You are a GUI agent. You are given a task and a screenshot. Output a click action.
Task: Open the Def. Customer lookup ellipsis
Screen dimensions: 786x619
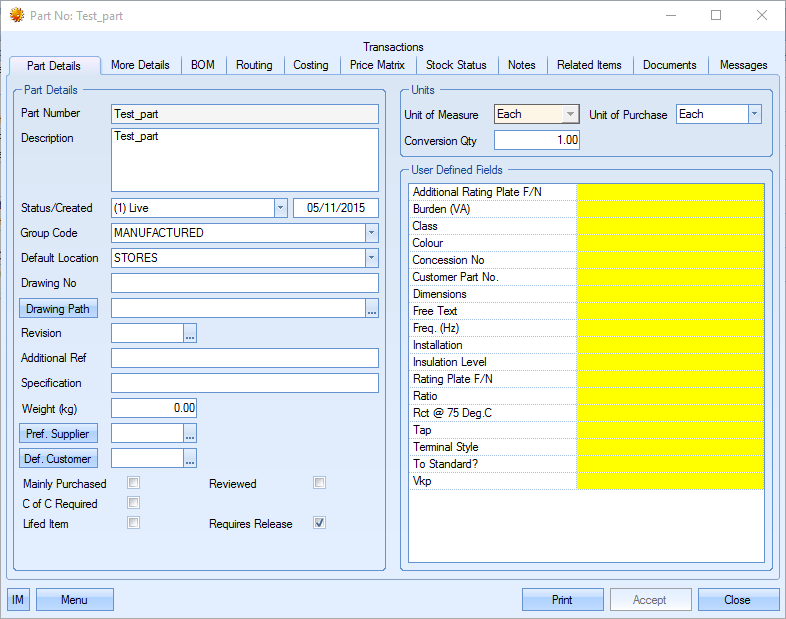point(190,459)
